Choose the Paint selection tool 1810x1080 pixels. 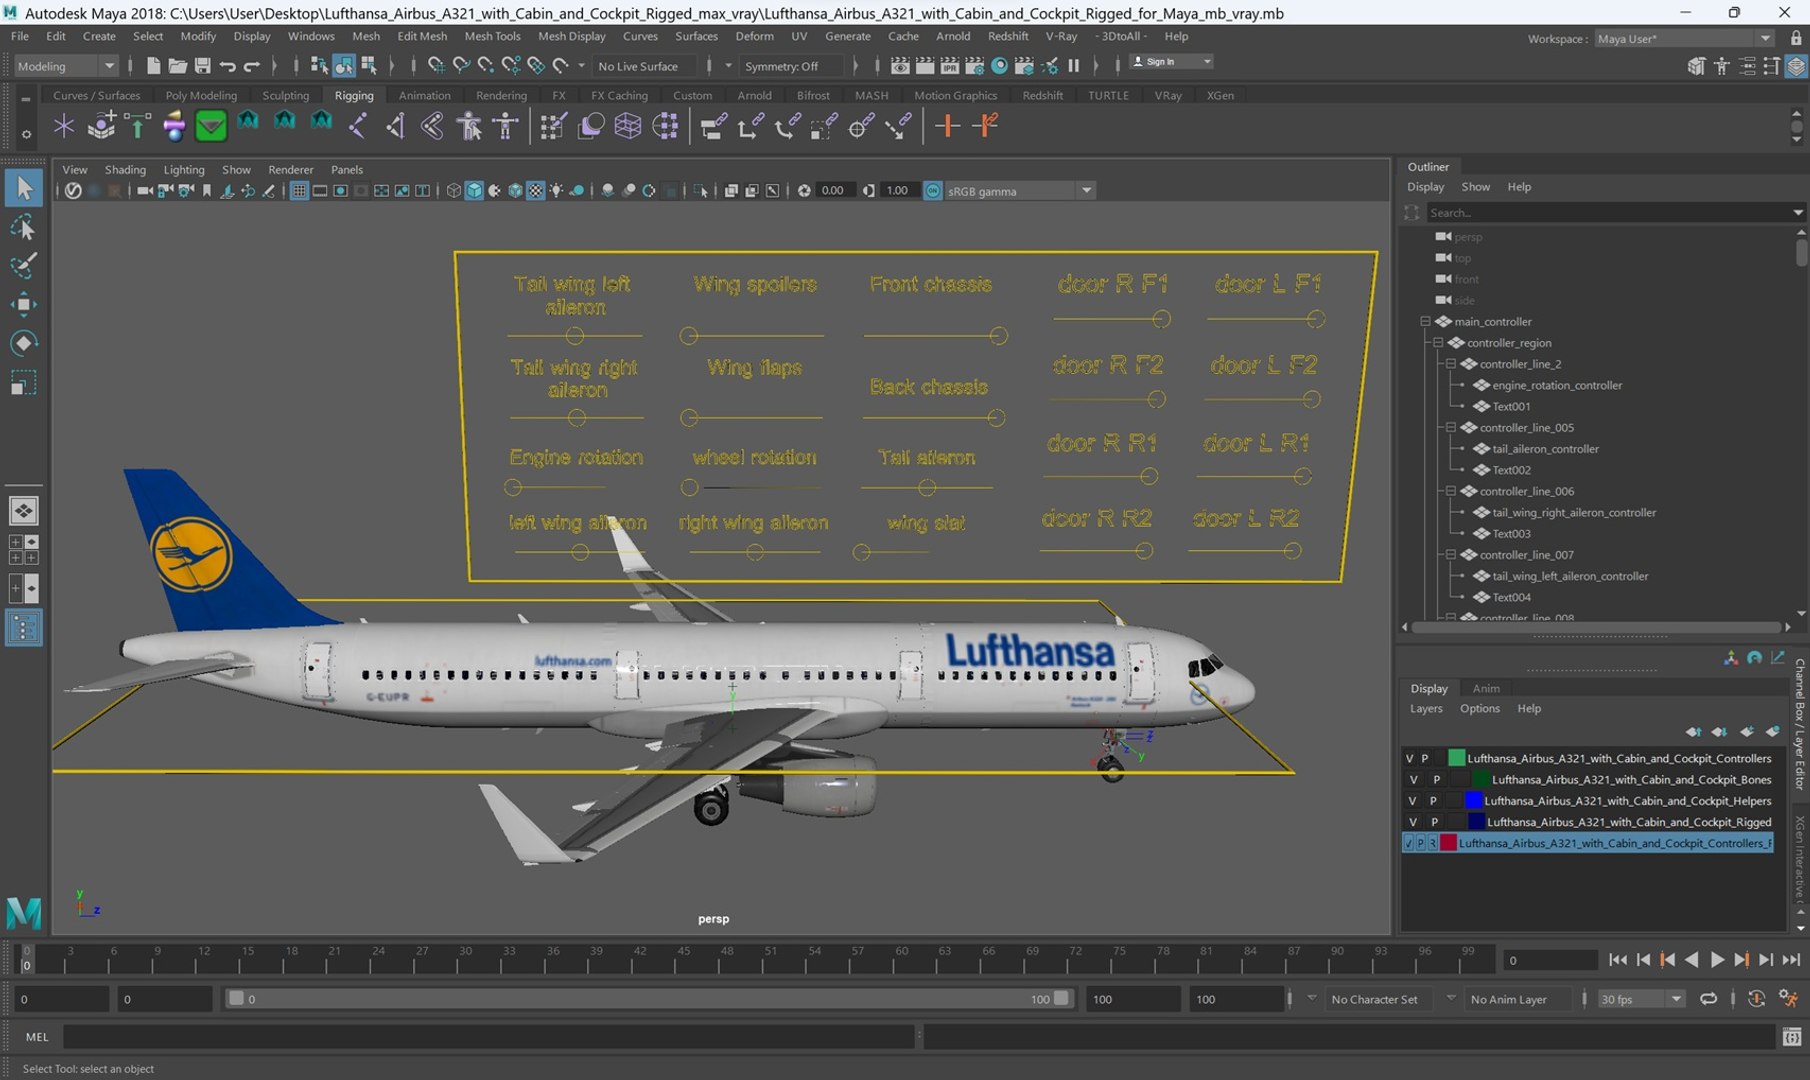[23, 266]
